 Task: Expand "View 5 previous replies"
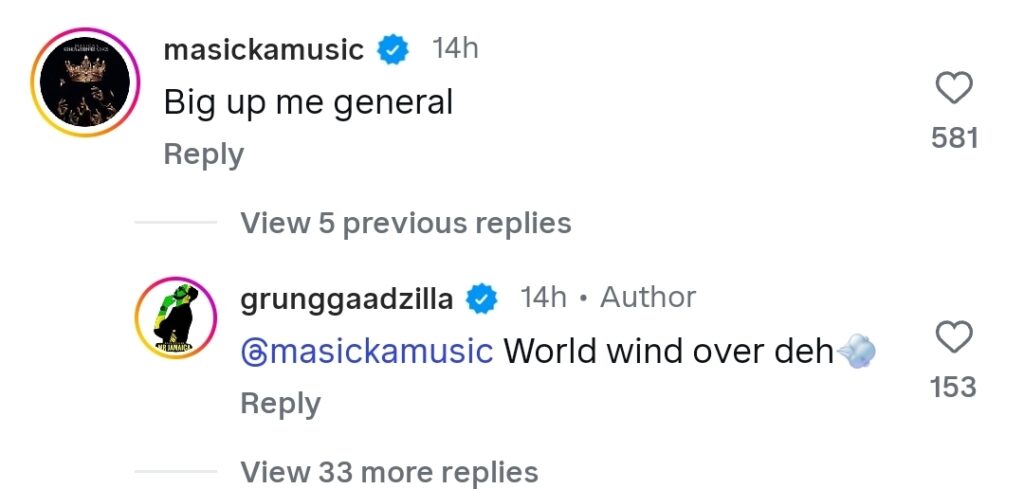tap(405, 223)
